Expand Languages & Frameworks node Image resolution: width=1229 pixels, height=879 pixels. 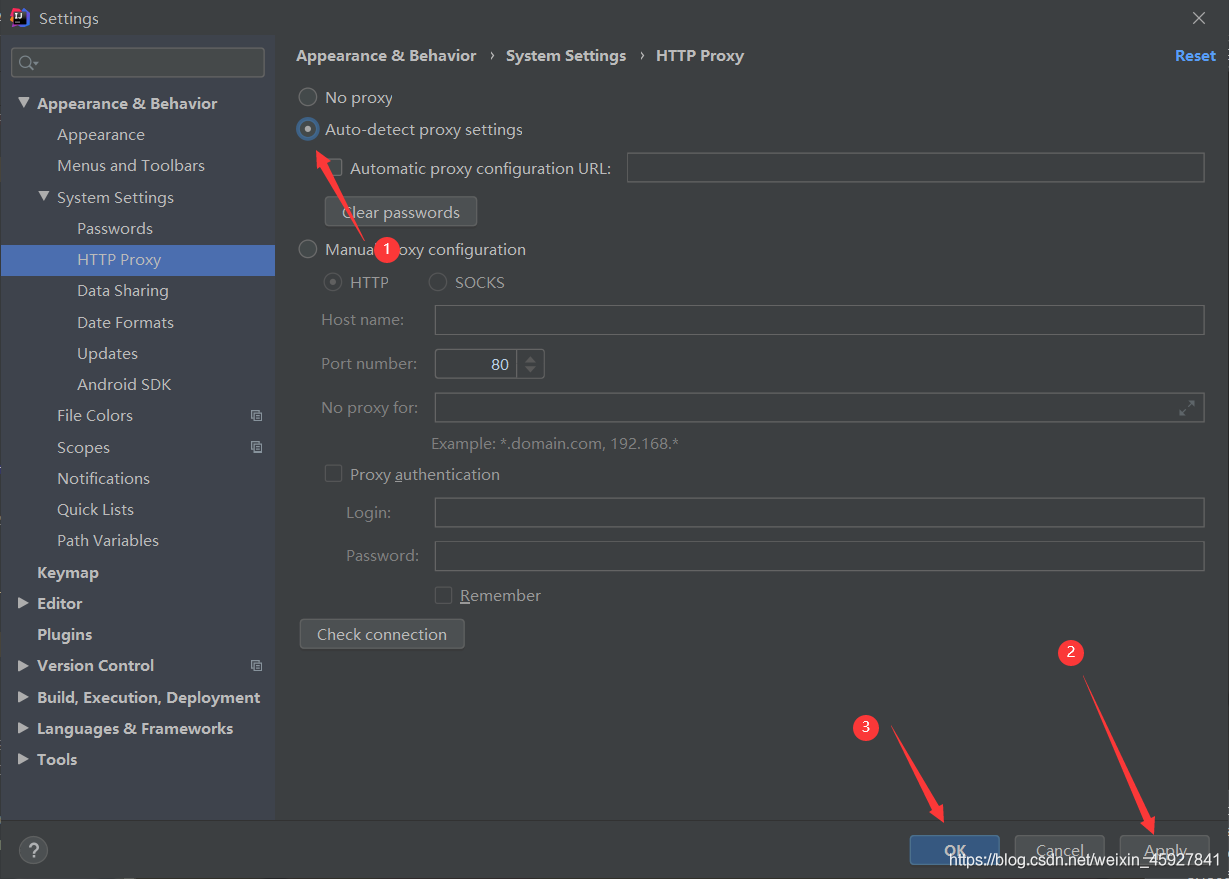click(24, 728)
